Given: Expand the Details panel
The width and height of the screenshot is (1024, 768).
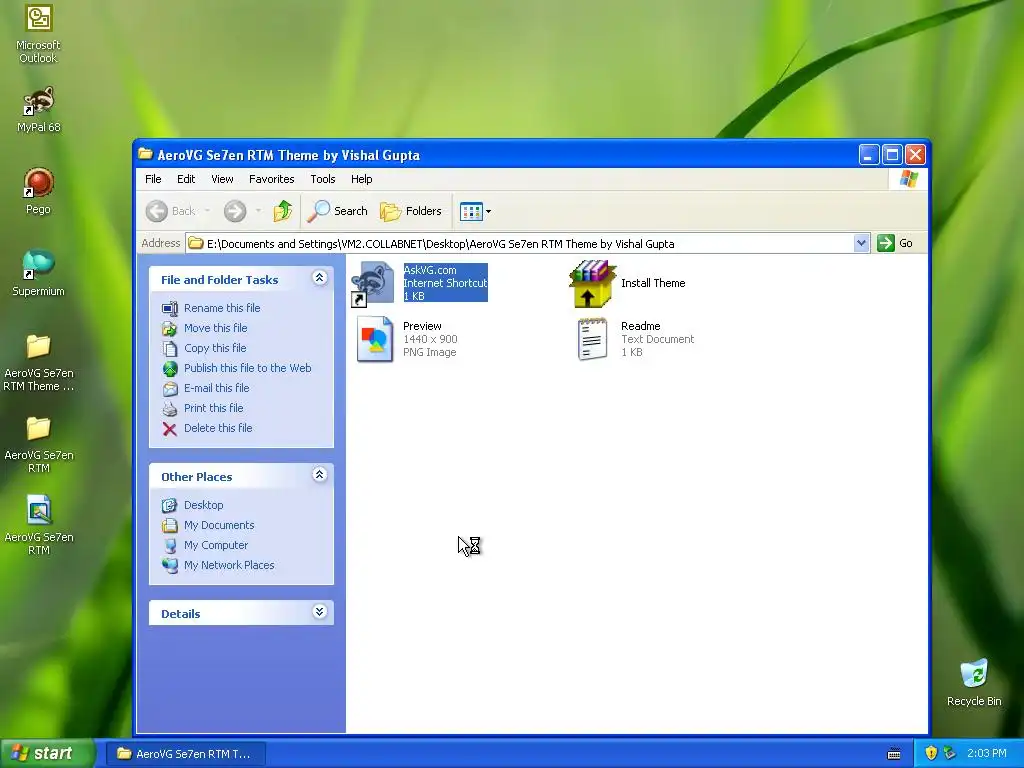Looking at the screenshot, I should tap(319, 612).
